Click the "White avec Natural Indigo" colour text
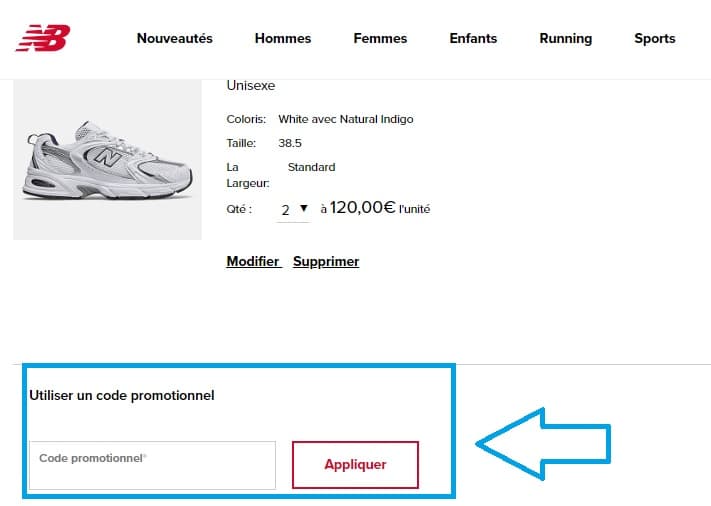This screenshot has width=711, height=506. point(345,119)
